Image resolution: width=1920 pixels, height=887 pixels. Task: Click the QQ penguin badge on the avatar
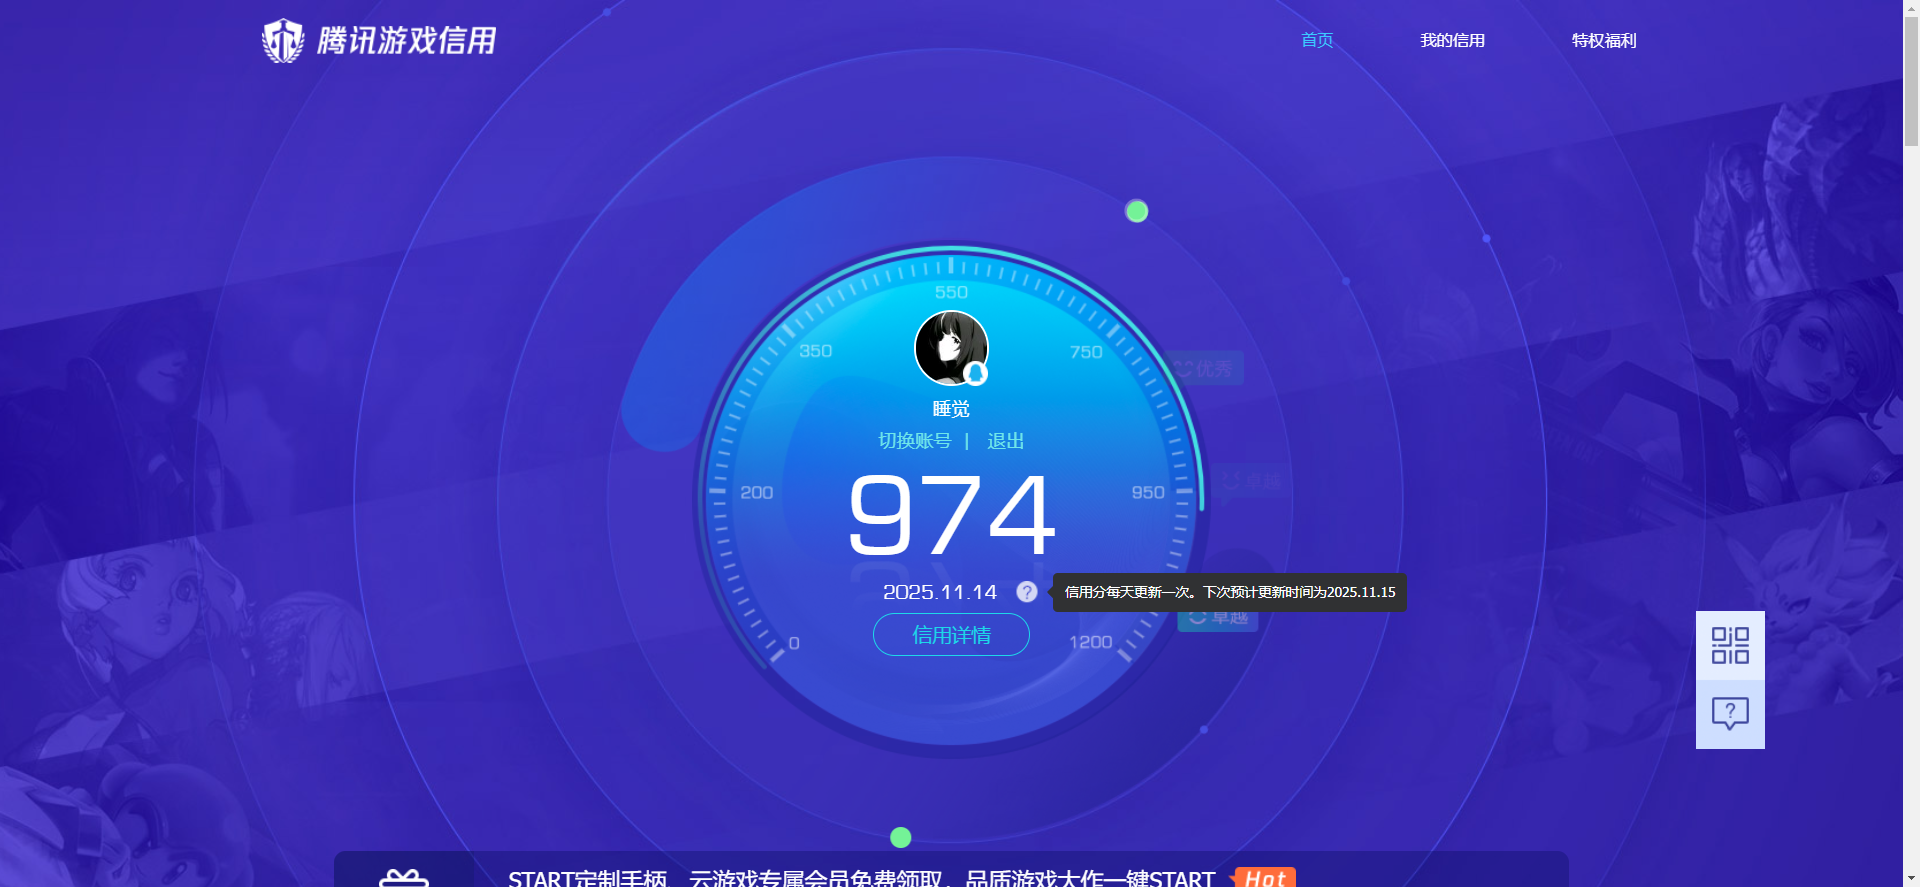point(976,374)
